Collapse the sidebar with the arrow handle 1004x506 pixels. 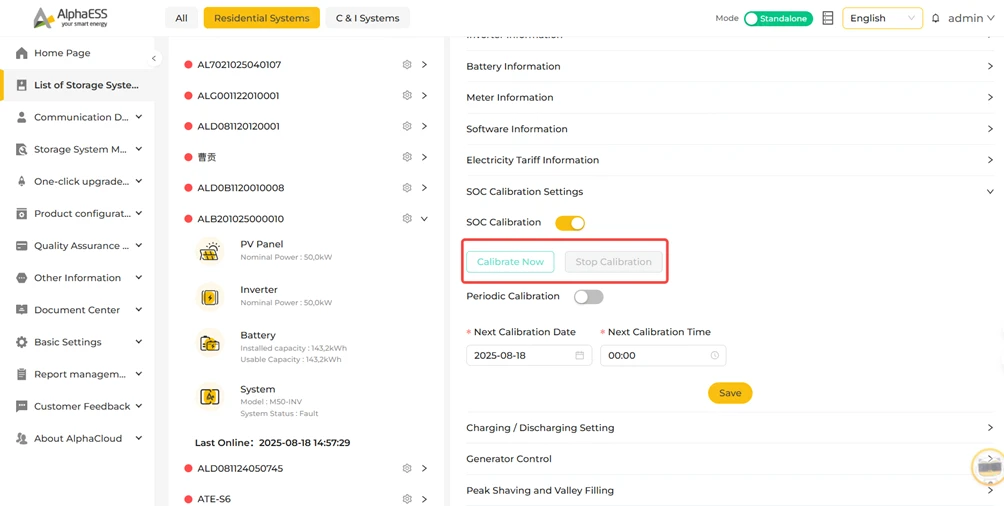click(154, 58)
